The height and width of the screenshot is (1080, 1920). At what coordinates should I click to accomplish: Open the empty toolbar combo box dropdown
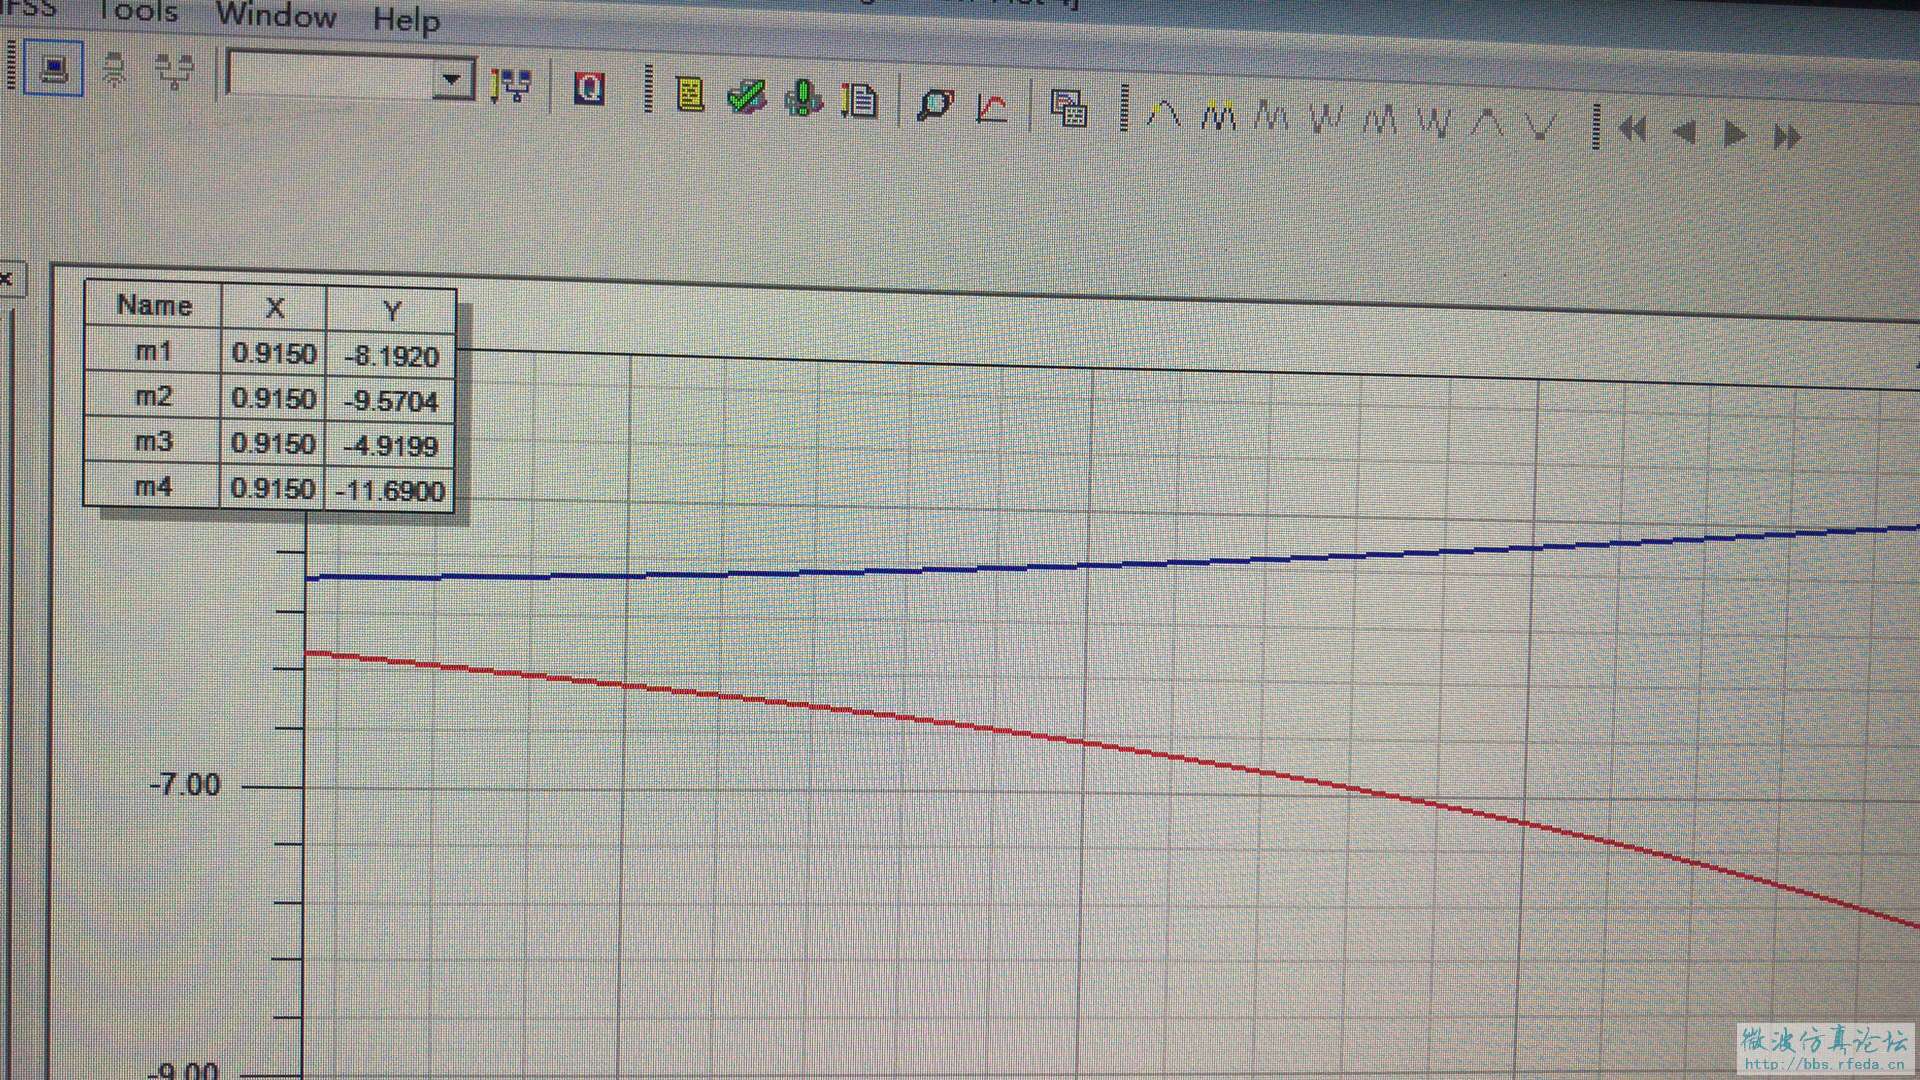pyautogui.click(x=453, y=80)
